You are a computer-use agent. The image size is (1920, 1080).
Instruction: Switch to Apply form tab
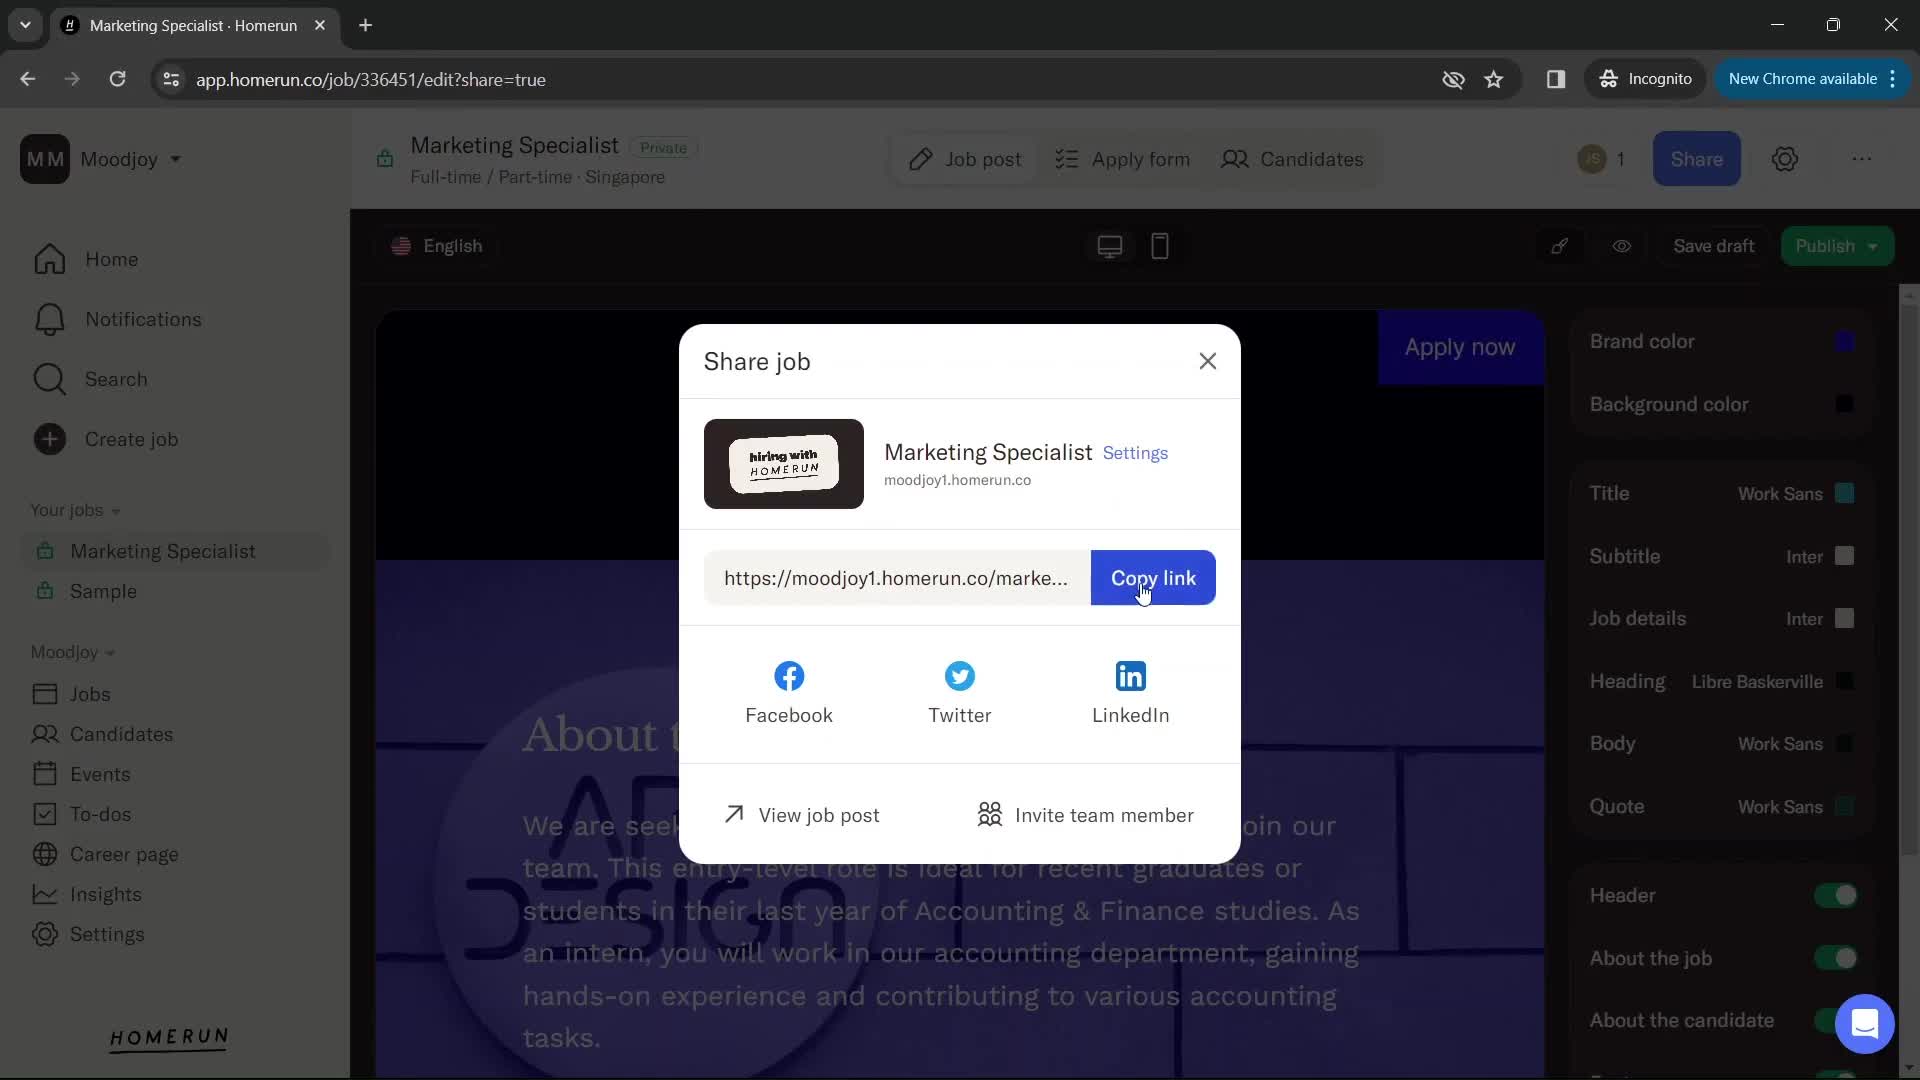click(x=1122, y=159)
